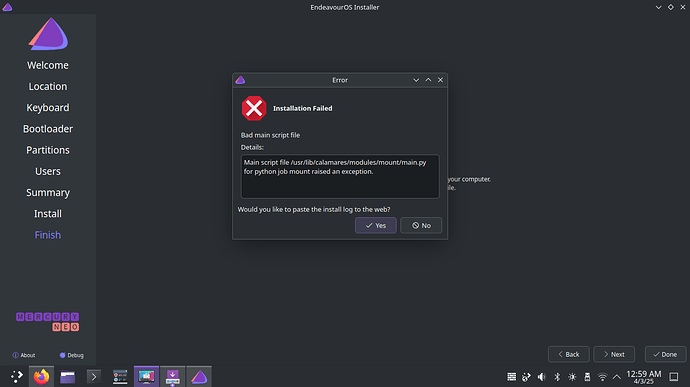Click the 'Installation Failed' heading
The width and height of the screenshot is (690, 387).
coord(303,108)
